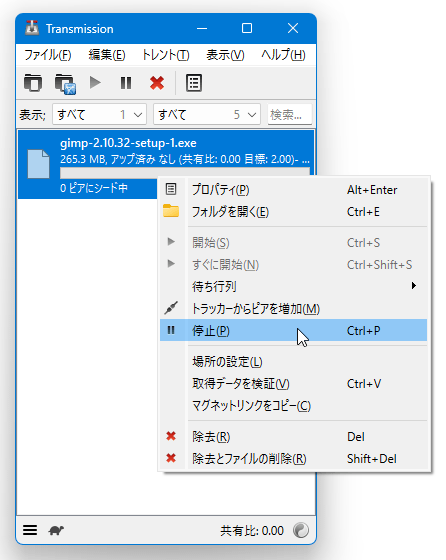Image resolution: width=446 pixels, height=560 pixels.
Task: Click the network activity globe icon in status bar
Action: (x=301, y=530)
